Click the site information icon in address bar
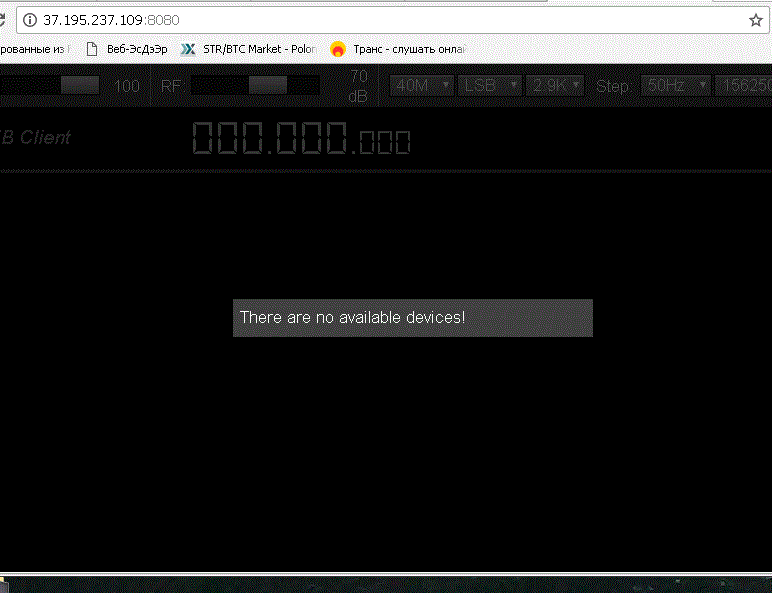The image size is (772, 593). [29, 20]
